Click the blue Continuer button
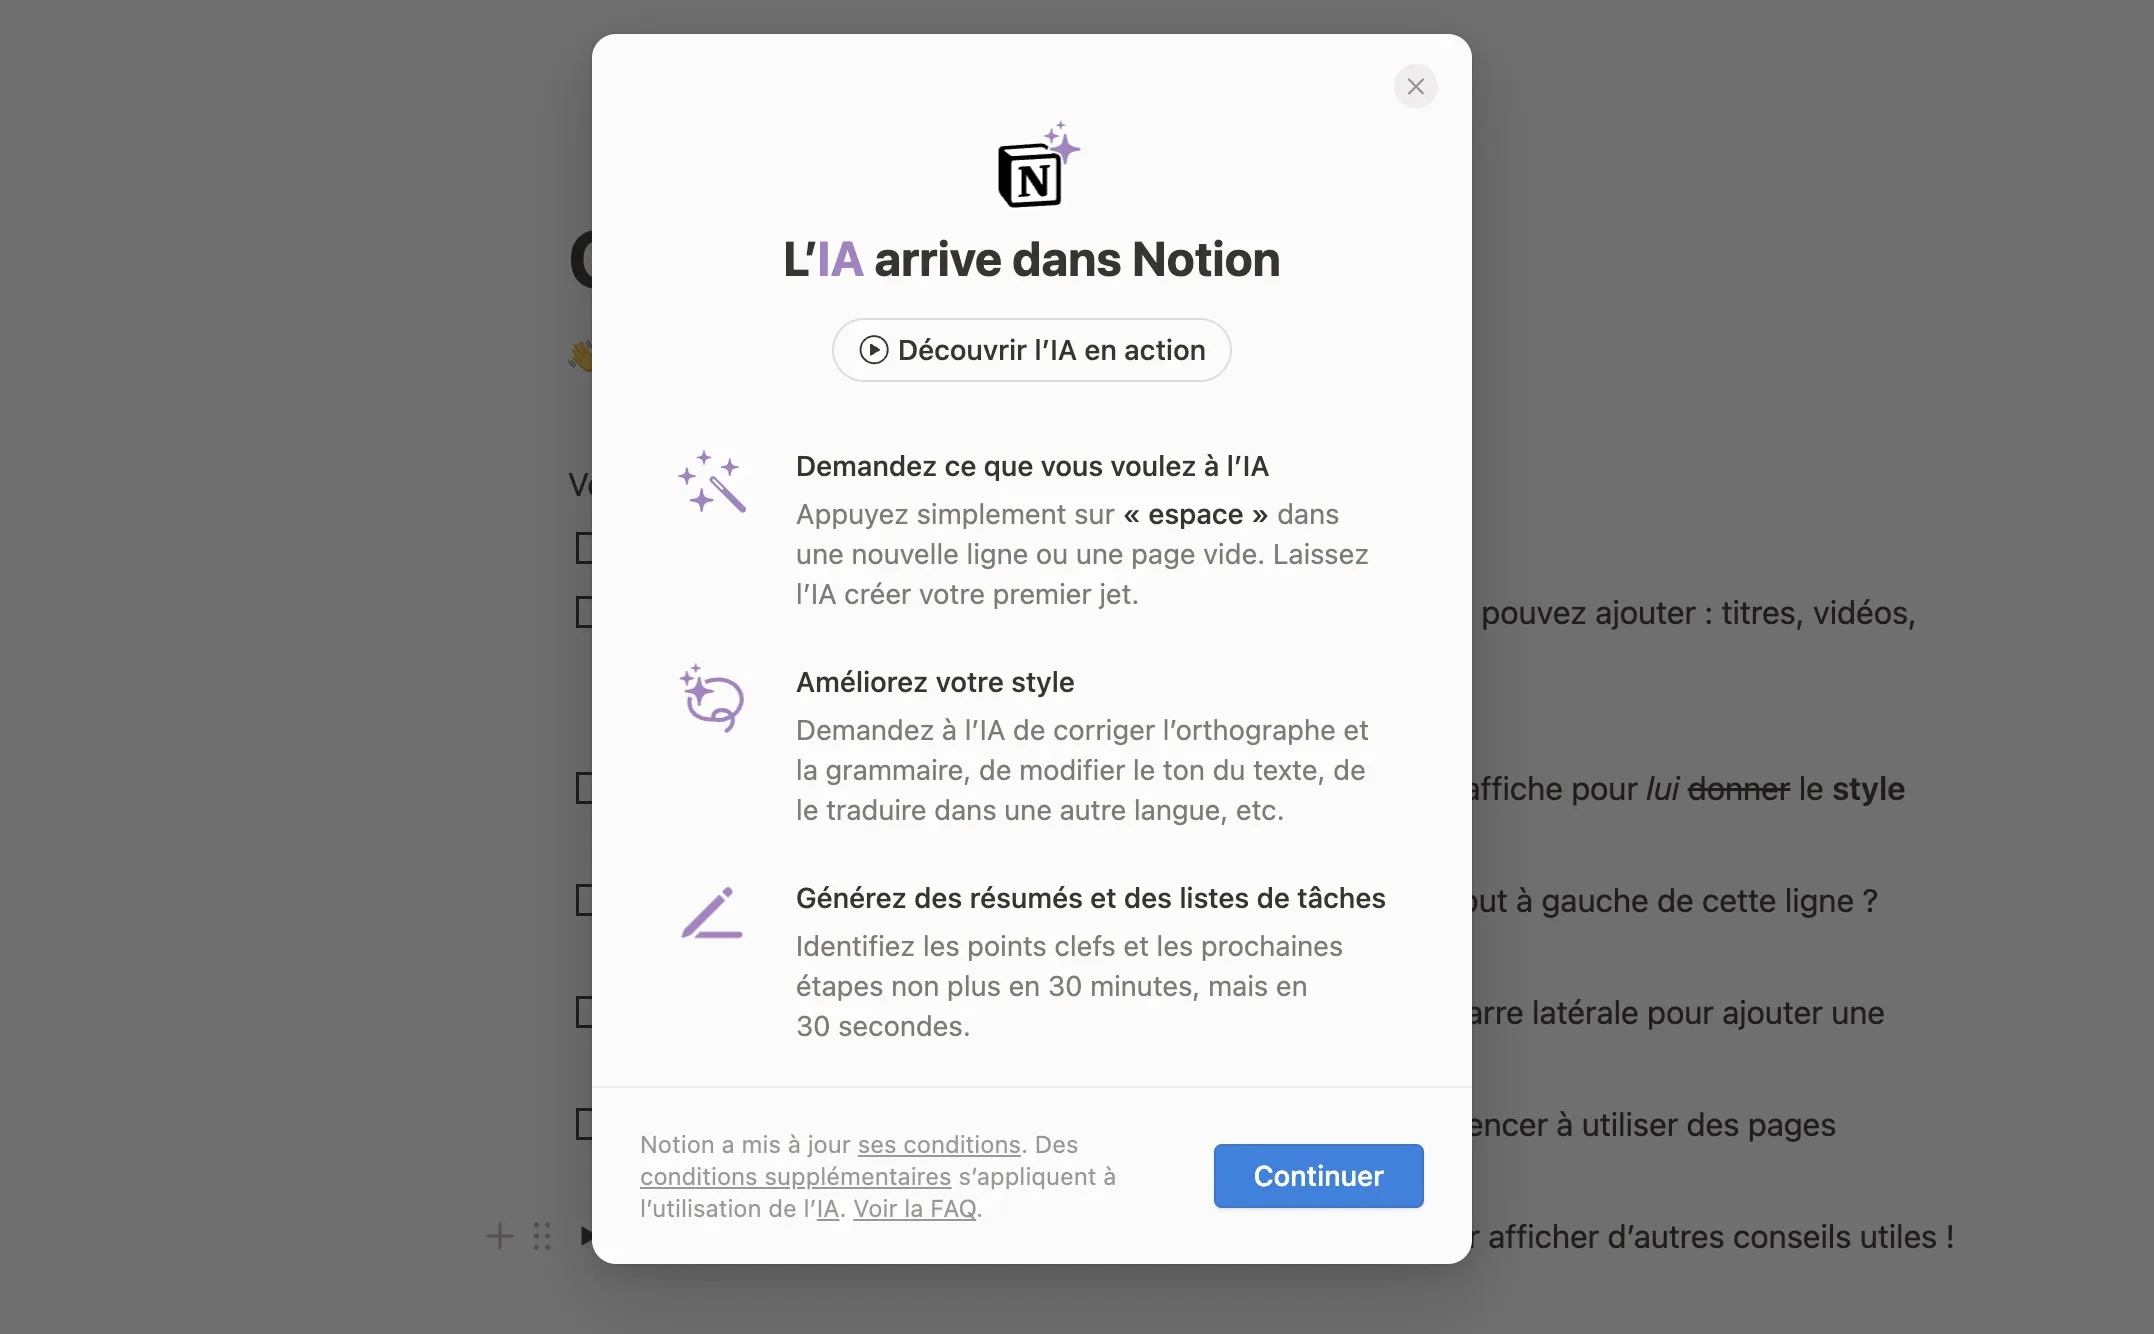 coord(1318,1176)
